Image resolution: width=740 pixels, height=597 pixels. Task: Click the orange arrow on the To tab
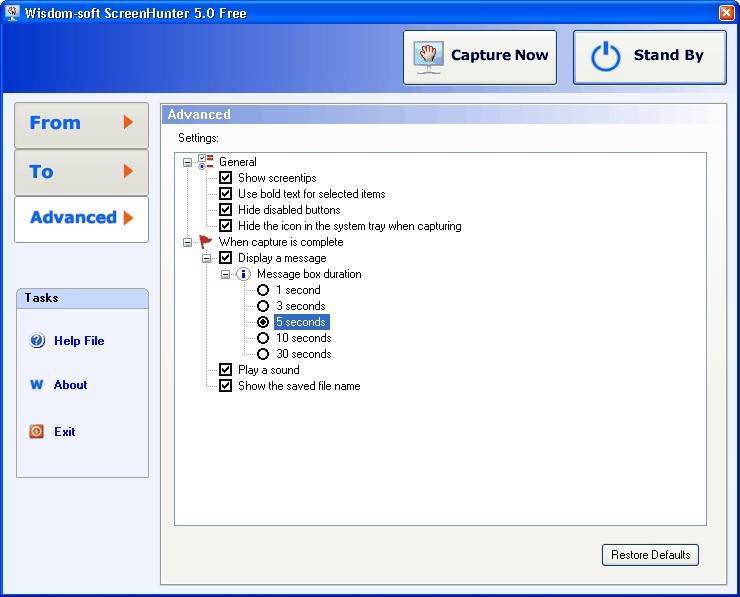pos(128,171)
